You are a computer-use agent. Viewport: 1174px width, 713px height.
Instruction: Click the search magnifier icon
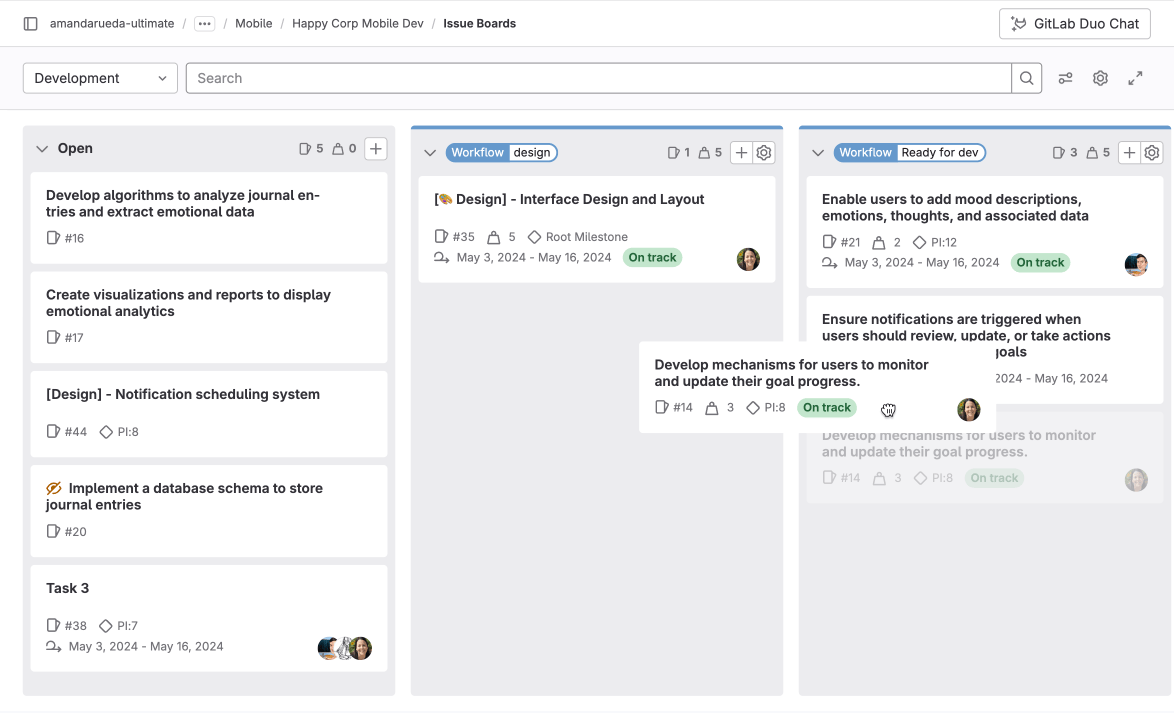tap(1027, 78)
